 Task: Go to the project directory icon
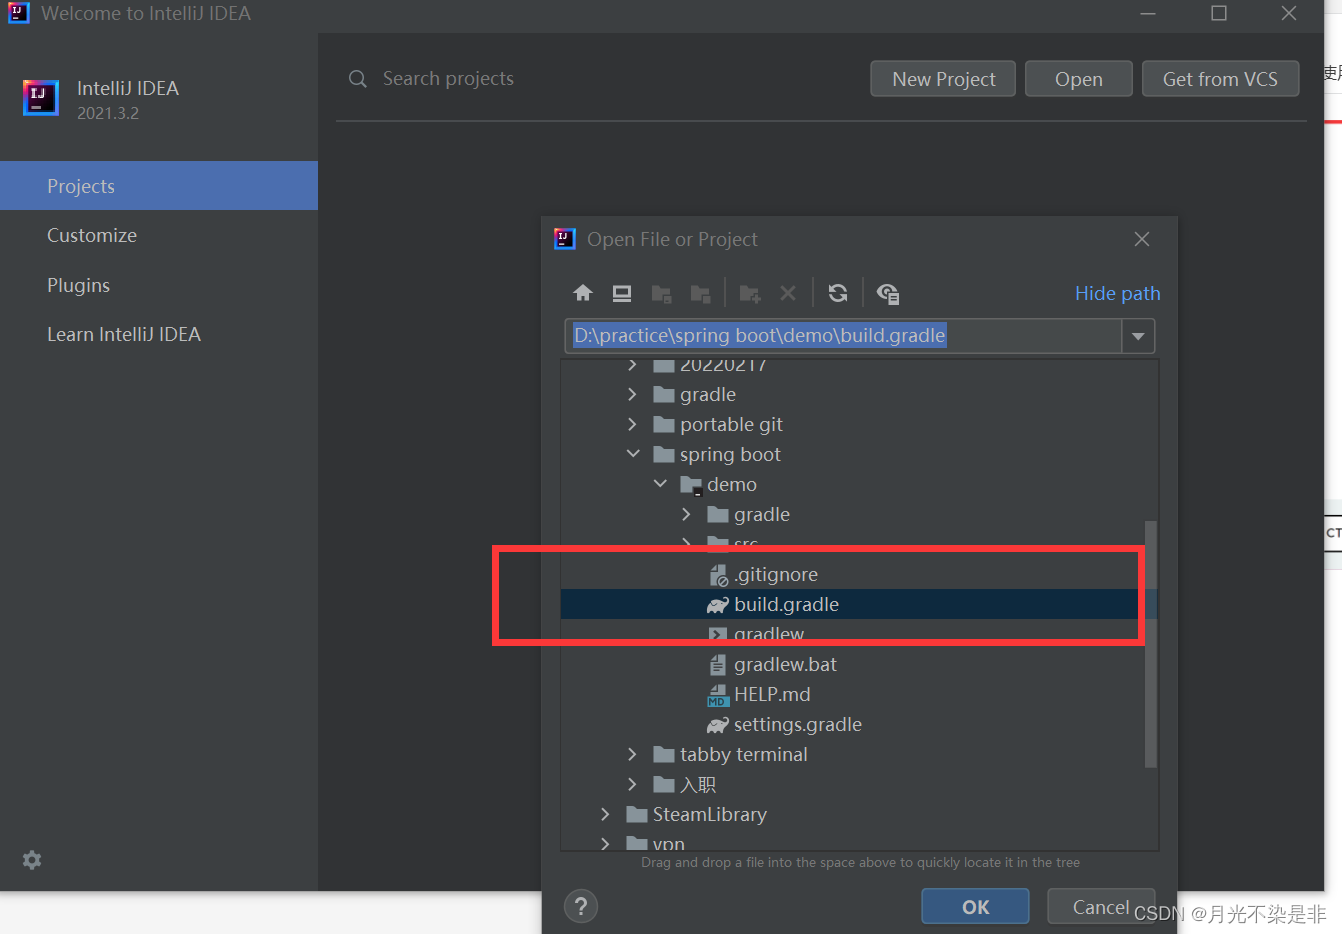(661, 293)
